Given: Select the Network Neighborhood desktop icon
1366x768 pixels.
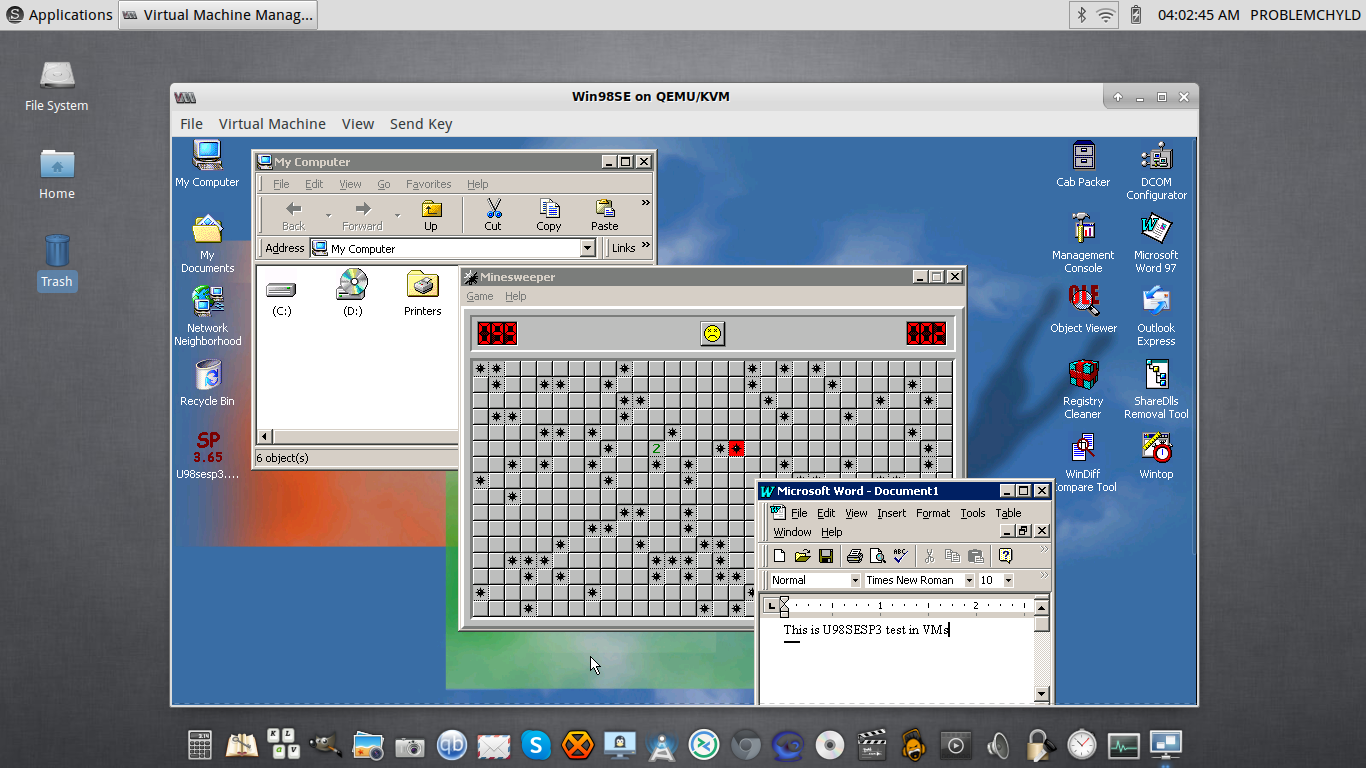Looking at the screenshot, I should point(207,316).
